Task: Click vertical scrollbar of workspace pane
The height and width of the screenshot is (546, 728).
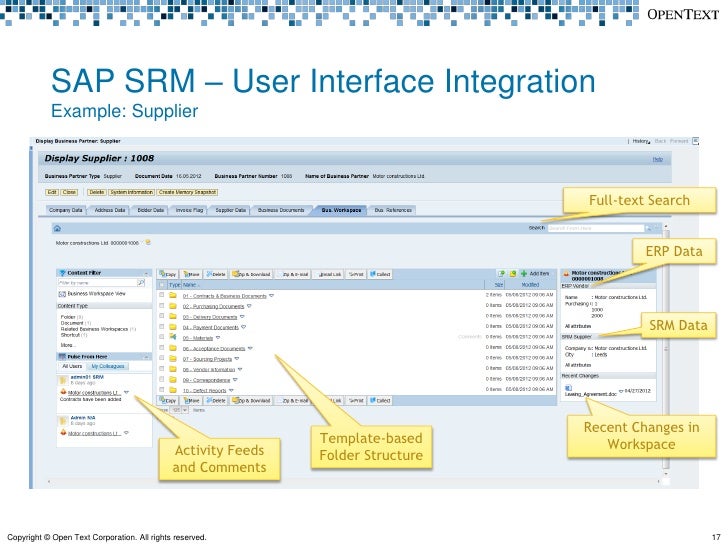Action: 666,348
